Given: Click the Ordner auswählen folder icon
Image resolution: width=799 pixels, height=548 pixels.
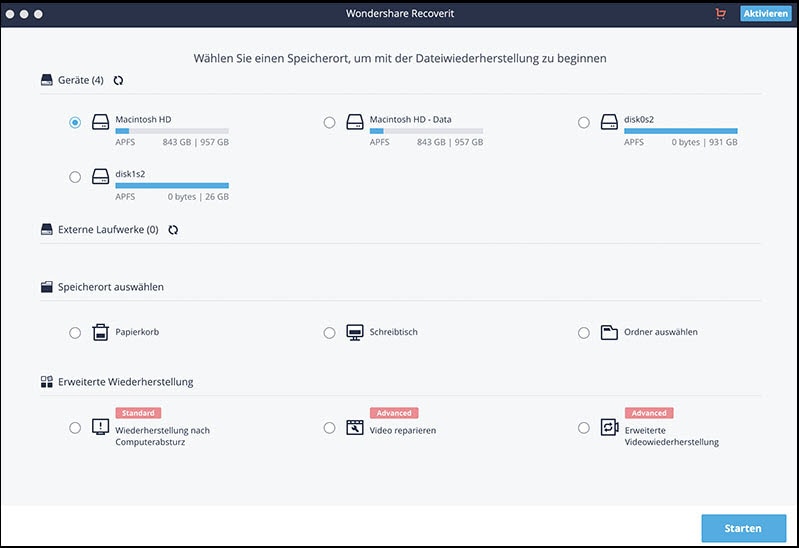Looking at the screenshot, I should coord(609,332).
